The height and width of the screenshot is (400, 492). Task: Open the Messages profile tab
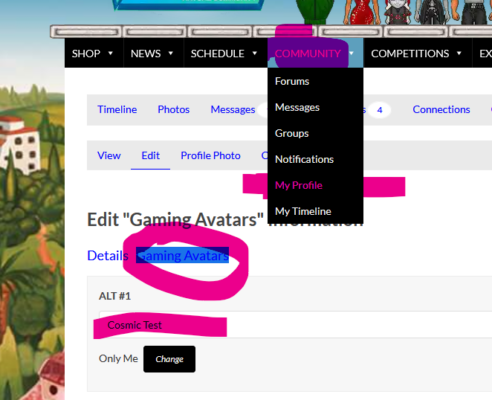pos(233,110)
